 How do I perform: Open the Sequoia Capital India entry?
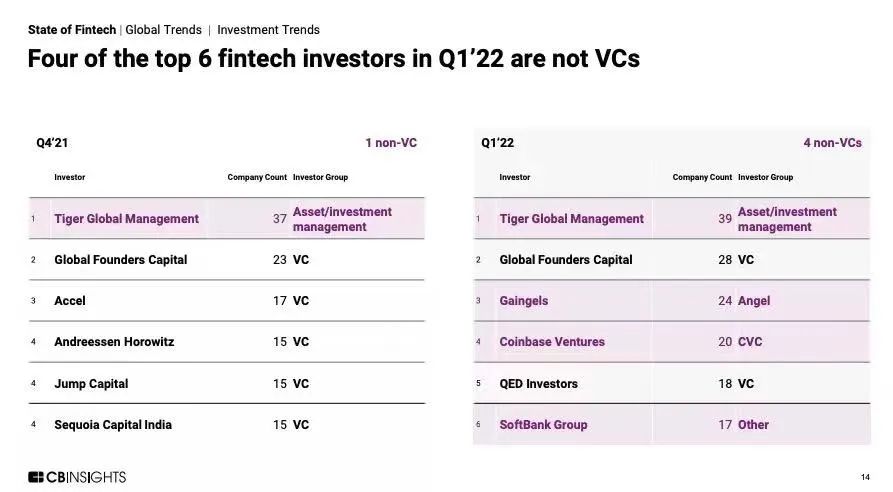pos(113,425)
